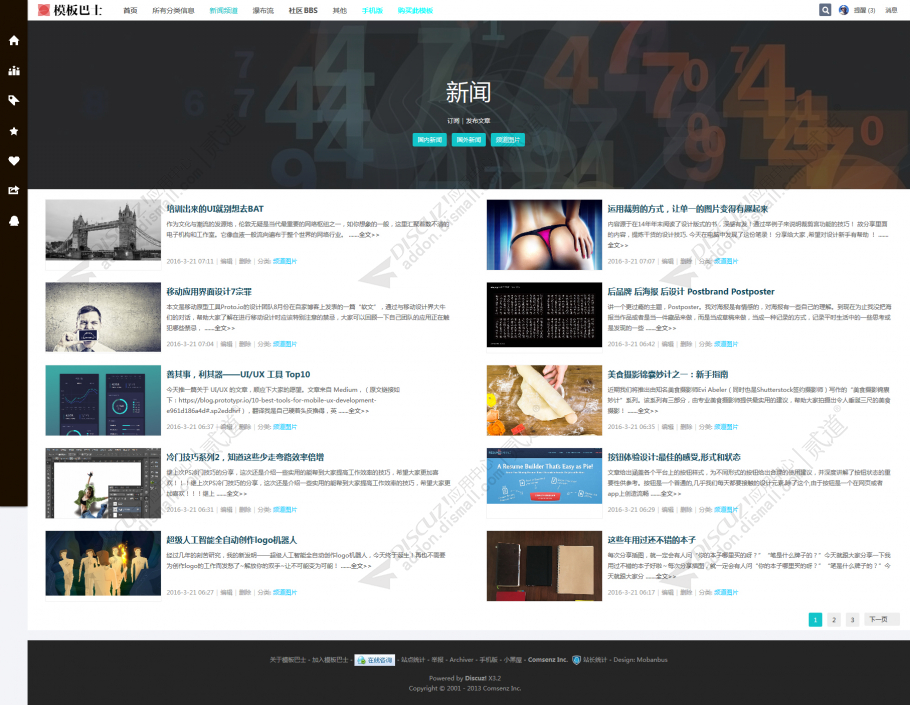This screenshot has width=910, height=705.
Task: Open the 瀑布流 navigation item
Action: coord(263,10)
